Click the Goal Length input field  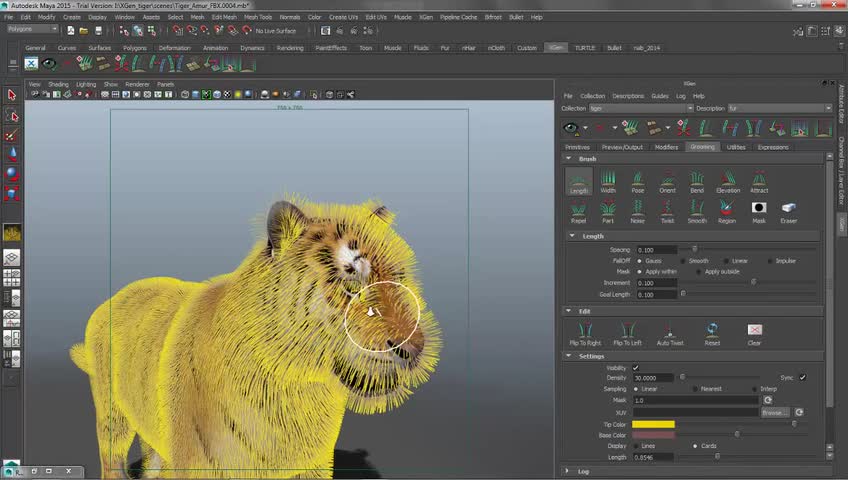[655, 294]
